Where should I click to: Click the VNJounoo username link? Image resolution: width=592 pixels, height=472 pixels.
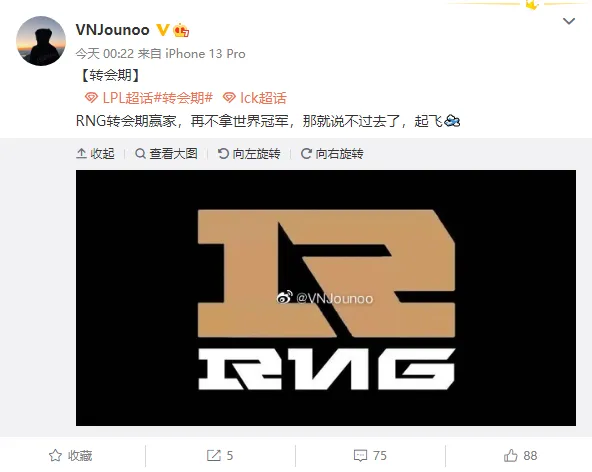113,30
